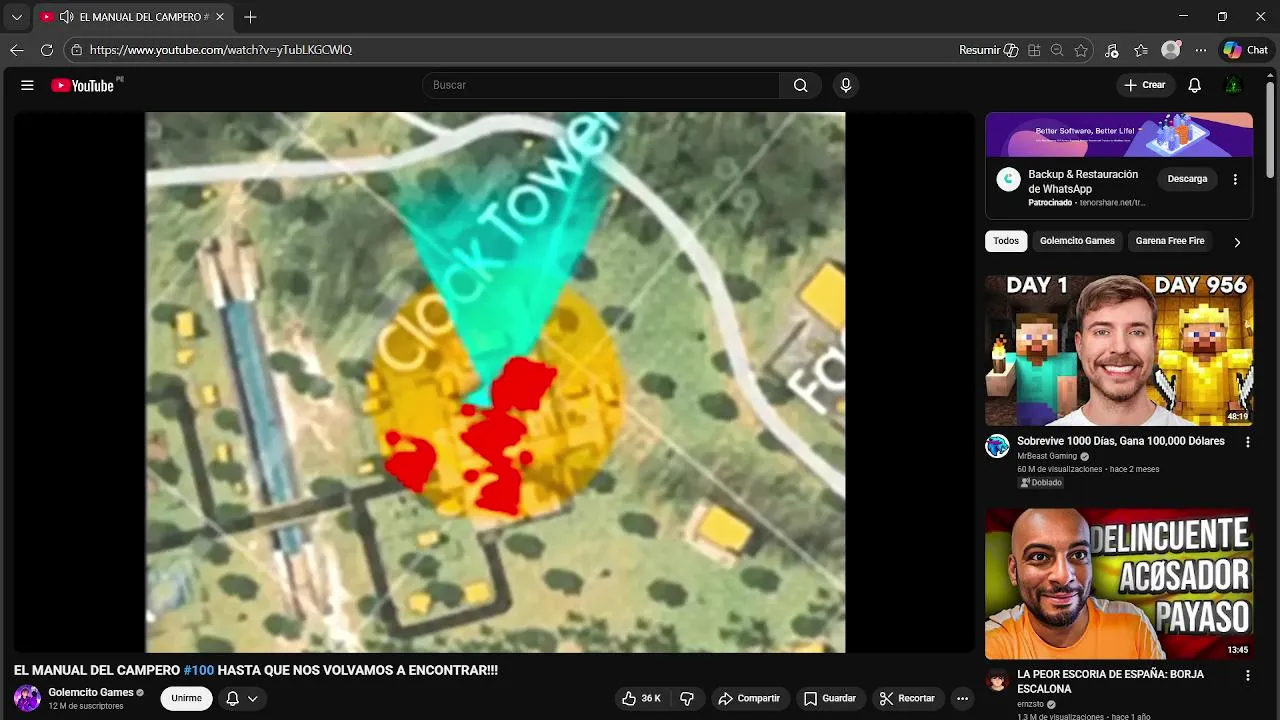
Task: Add this page to favorites star
Action: point(1081,50)
